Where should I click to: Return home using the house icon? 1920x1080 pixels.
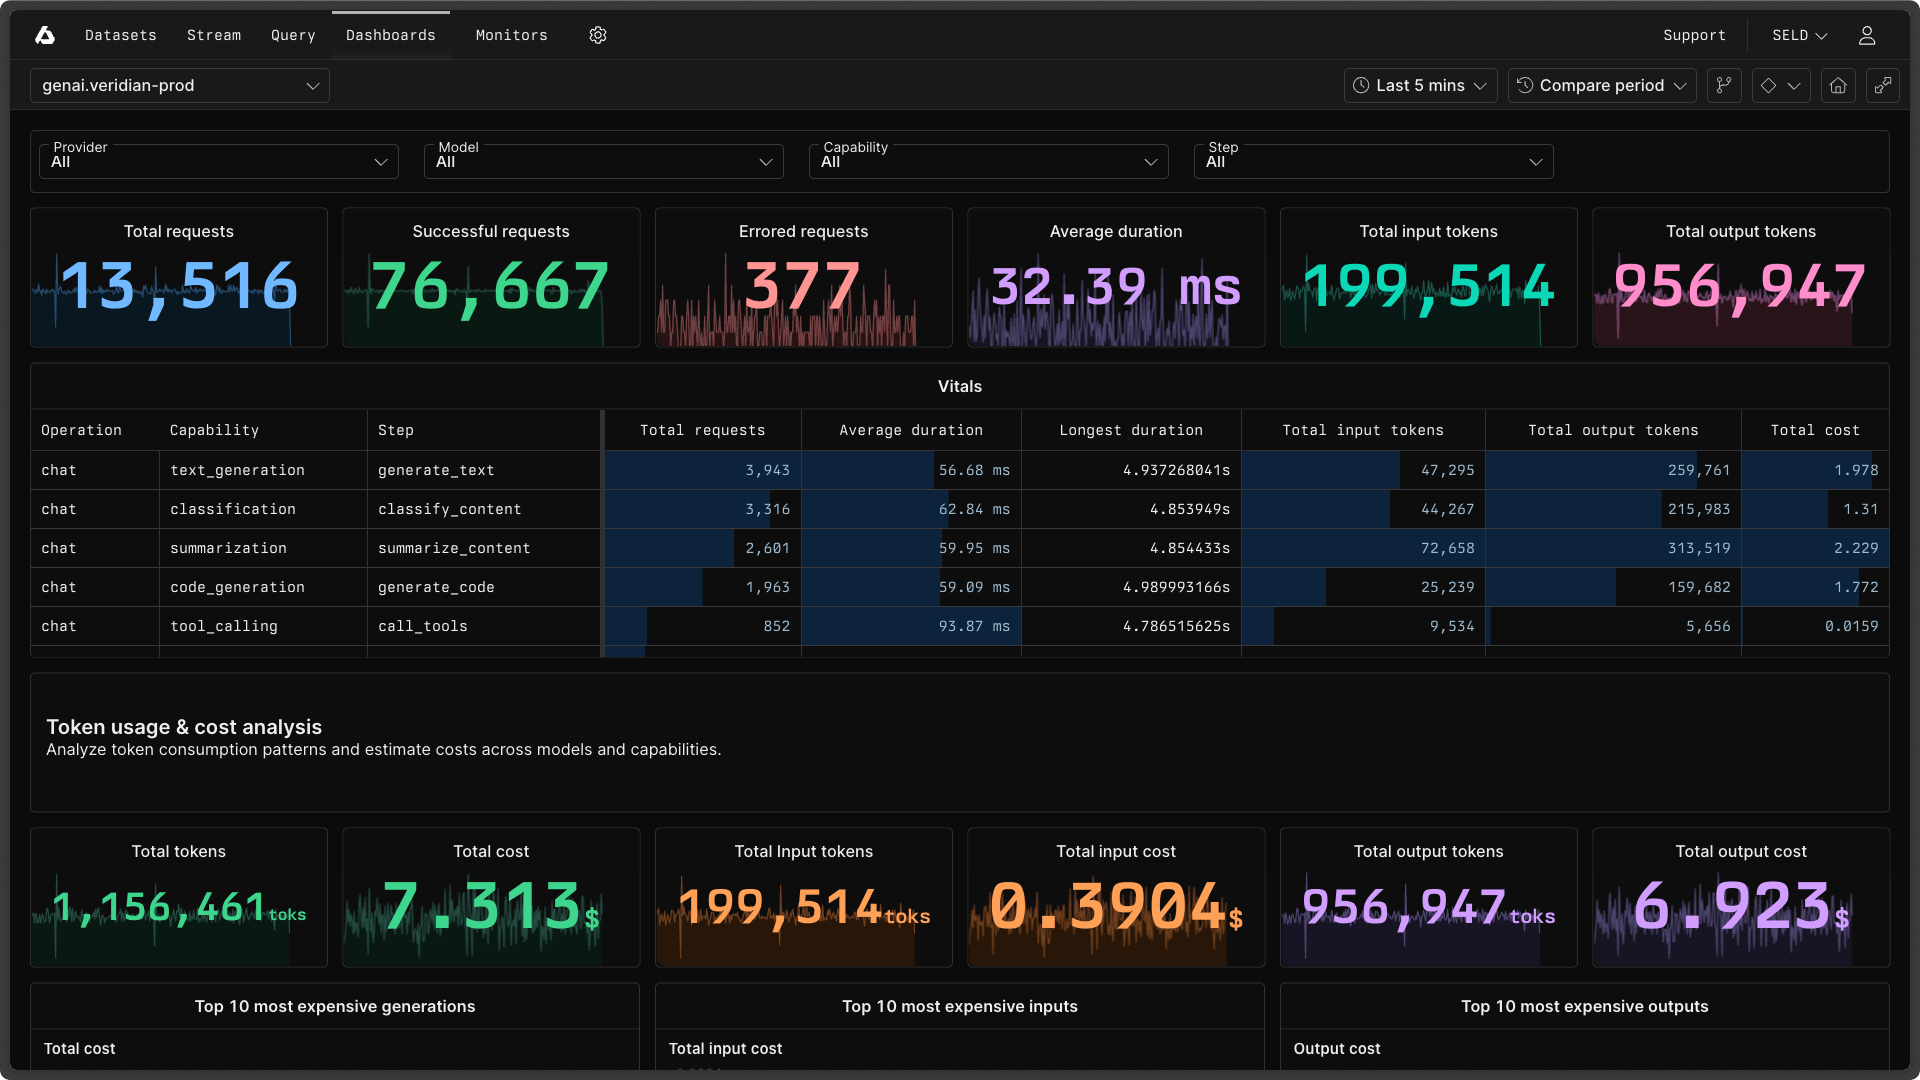coord(1838,85)
